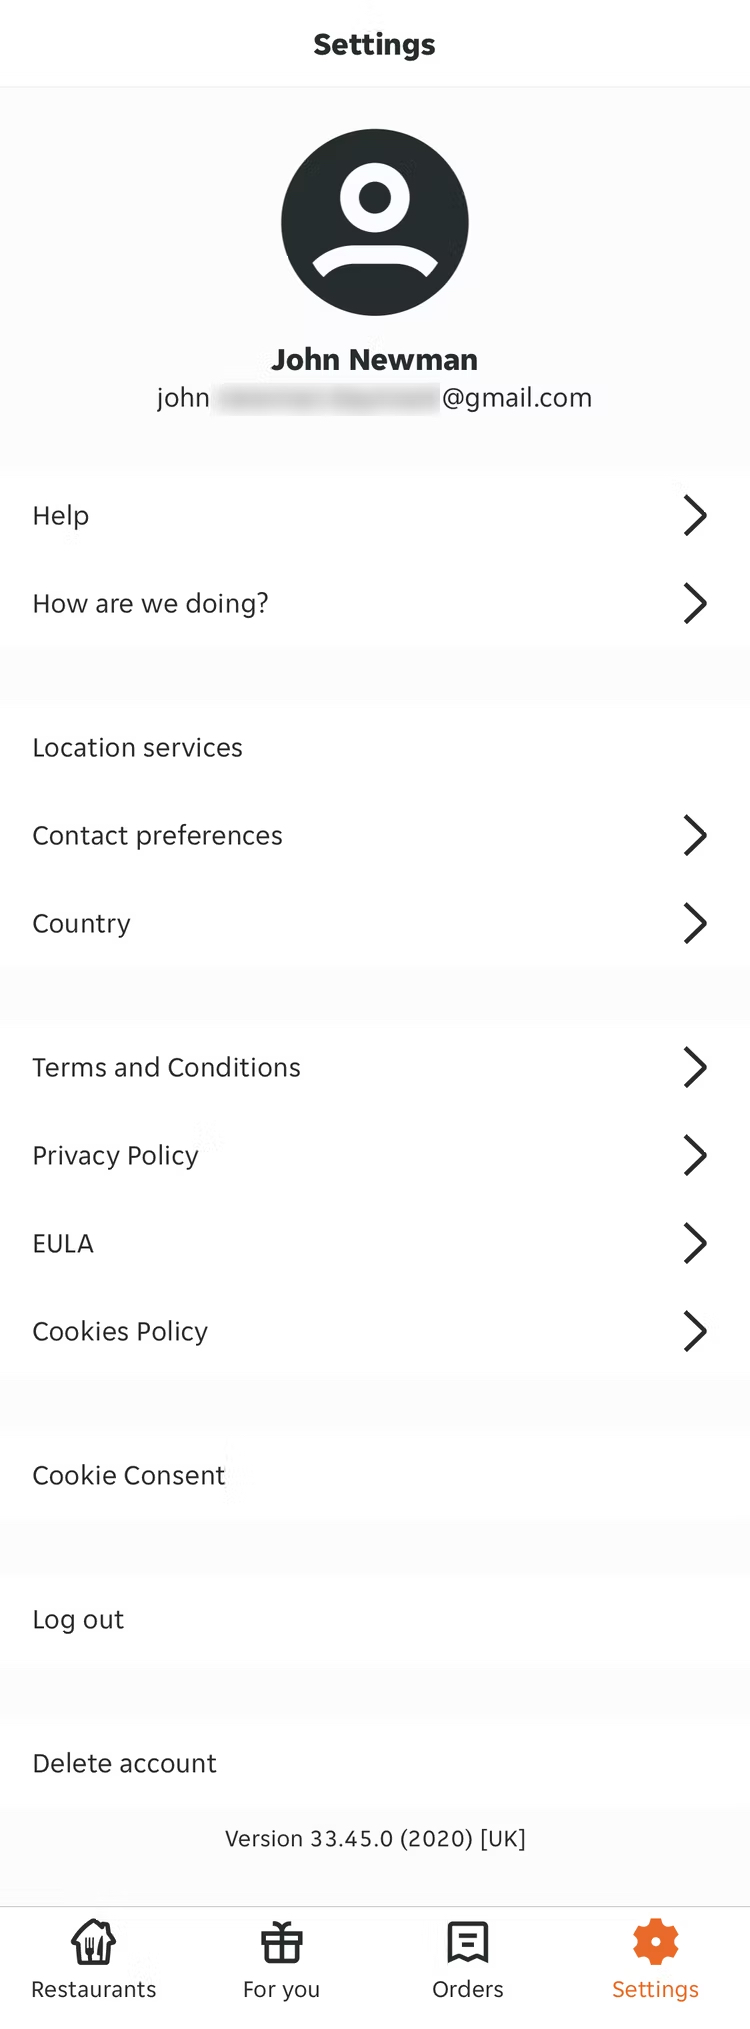The height and width of the screenshot is (2029, 750).
Task: Click the Terms and Conditions chevron
Action: pos(695,1067)
